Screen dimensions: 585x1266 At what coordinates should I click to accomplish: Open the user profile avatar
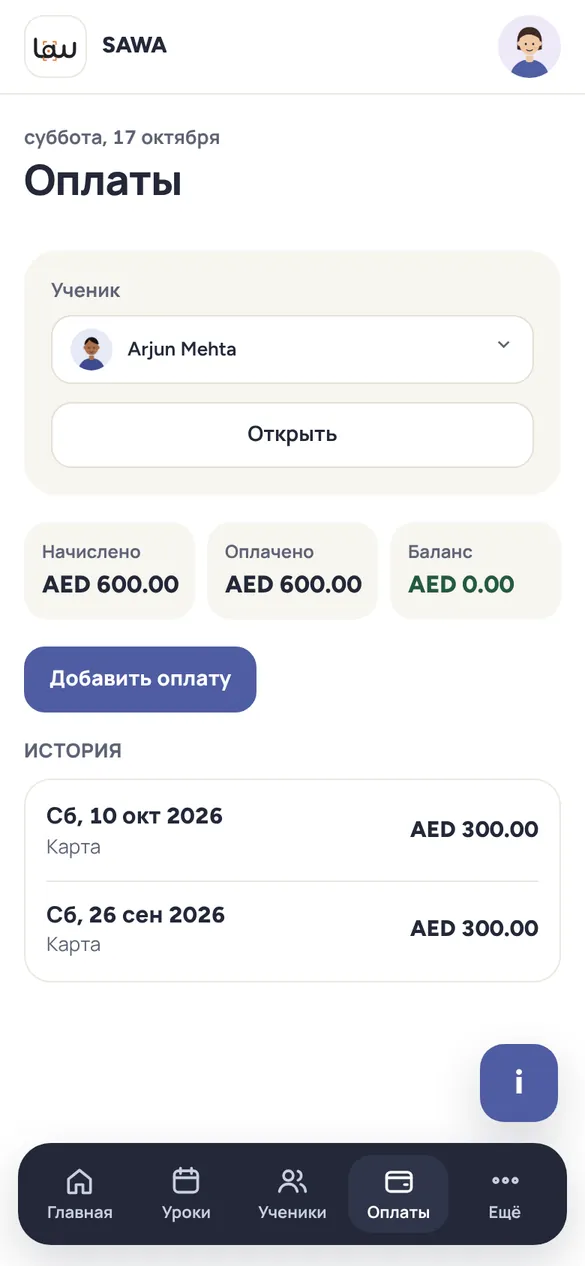click(529, 46)
